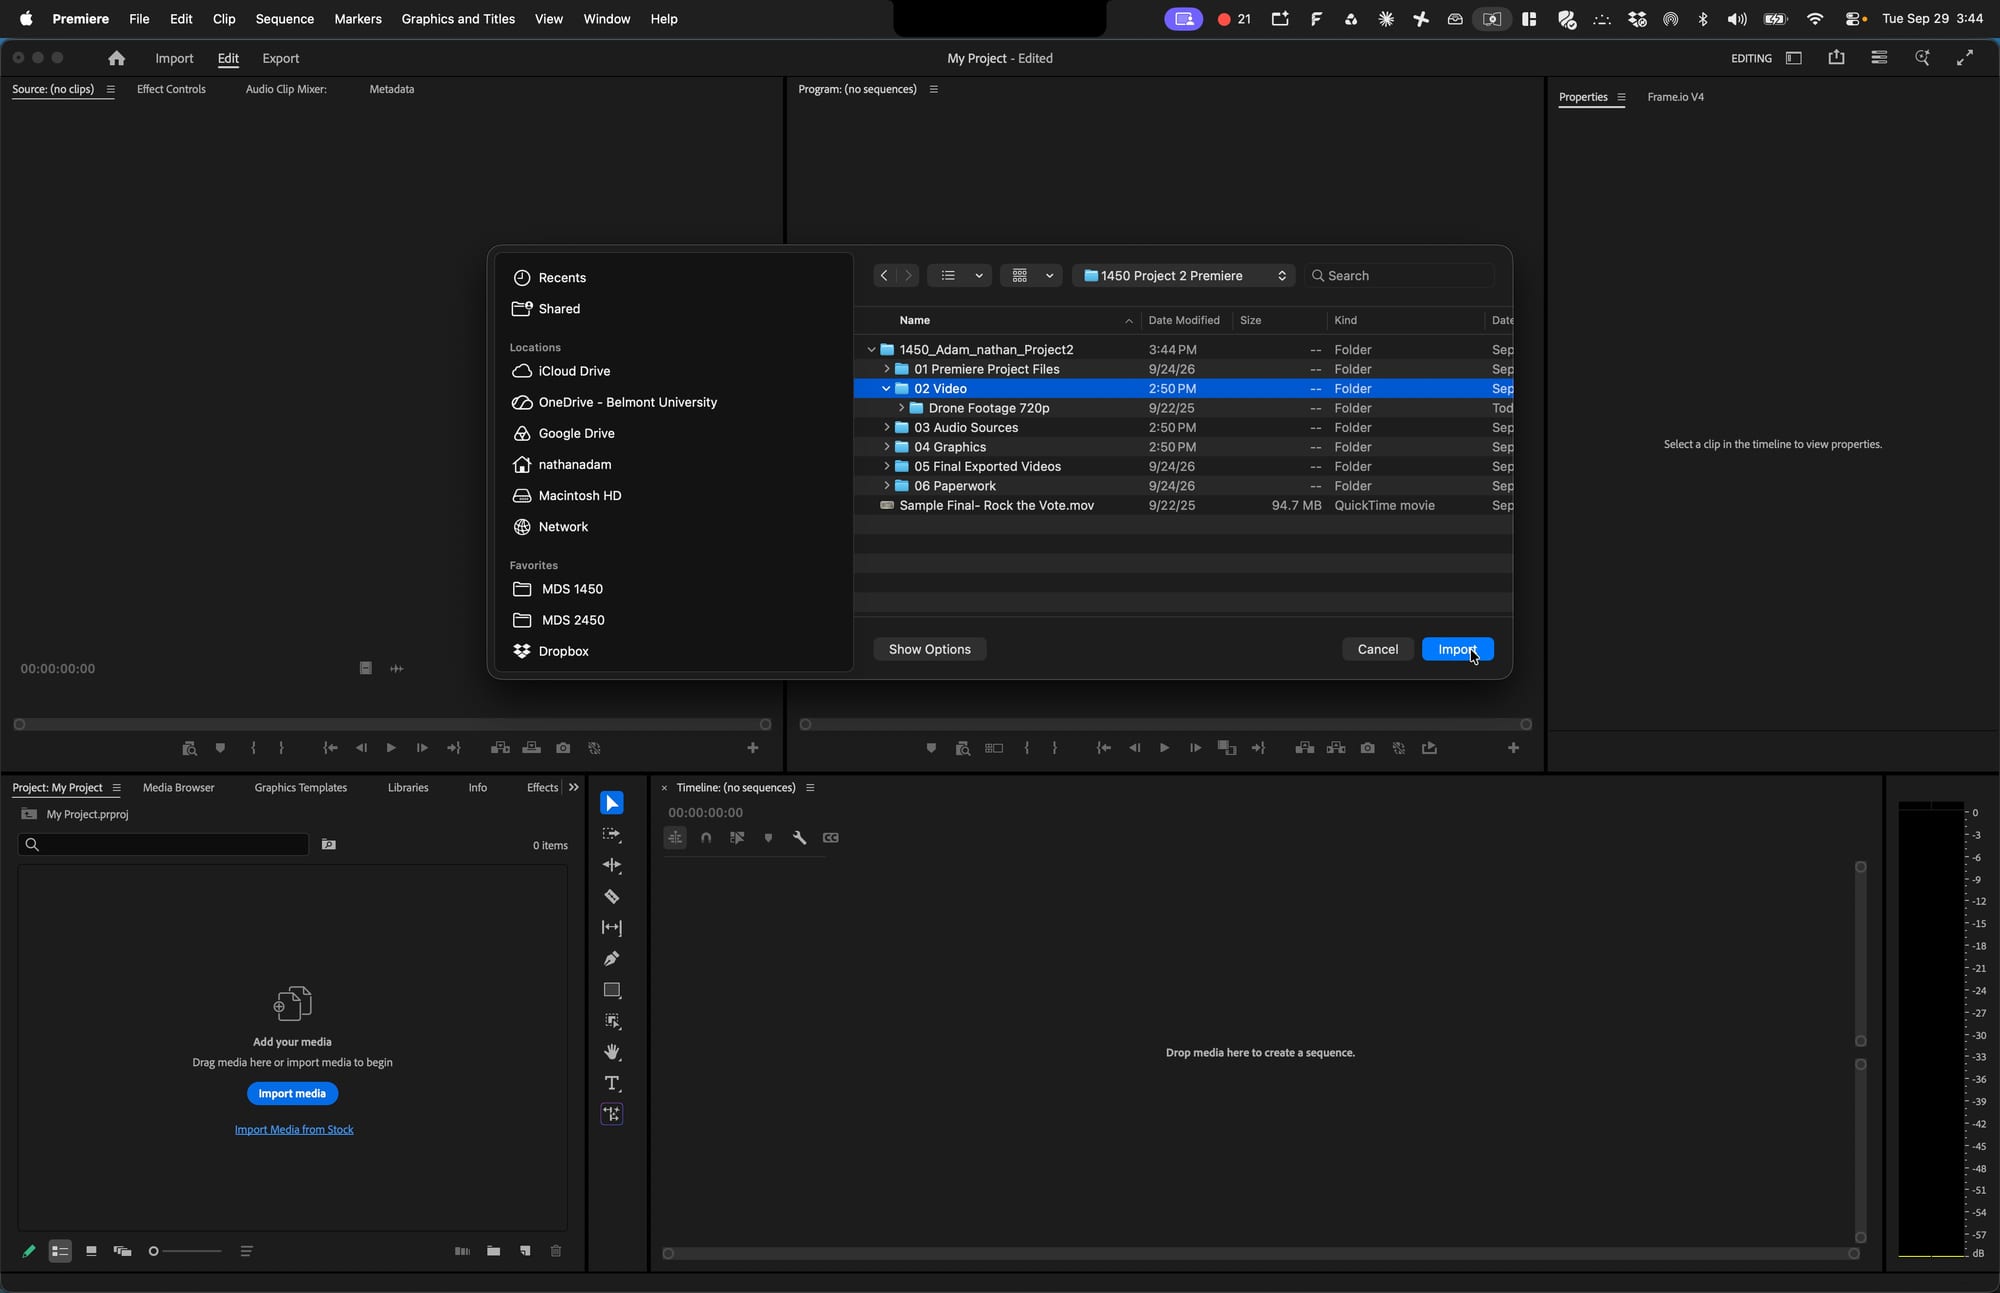
Task: Open the Markers menu
Action: pyautogui.click(x=358, y=19)
